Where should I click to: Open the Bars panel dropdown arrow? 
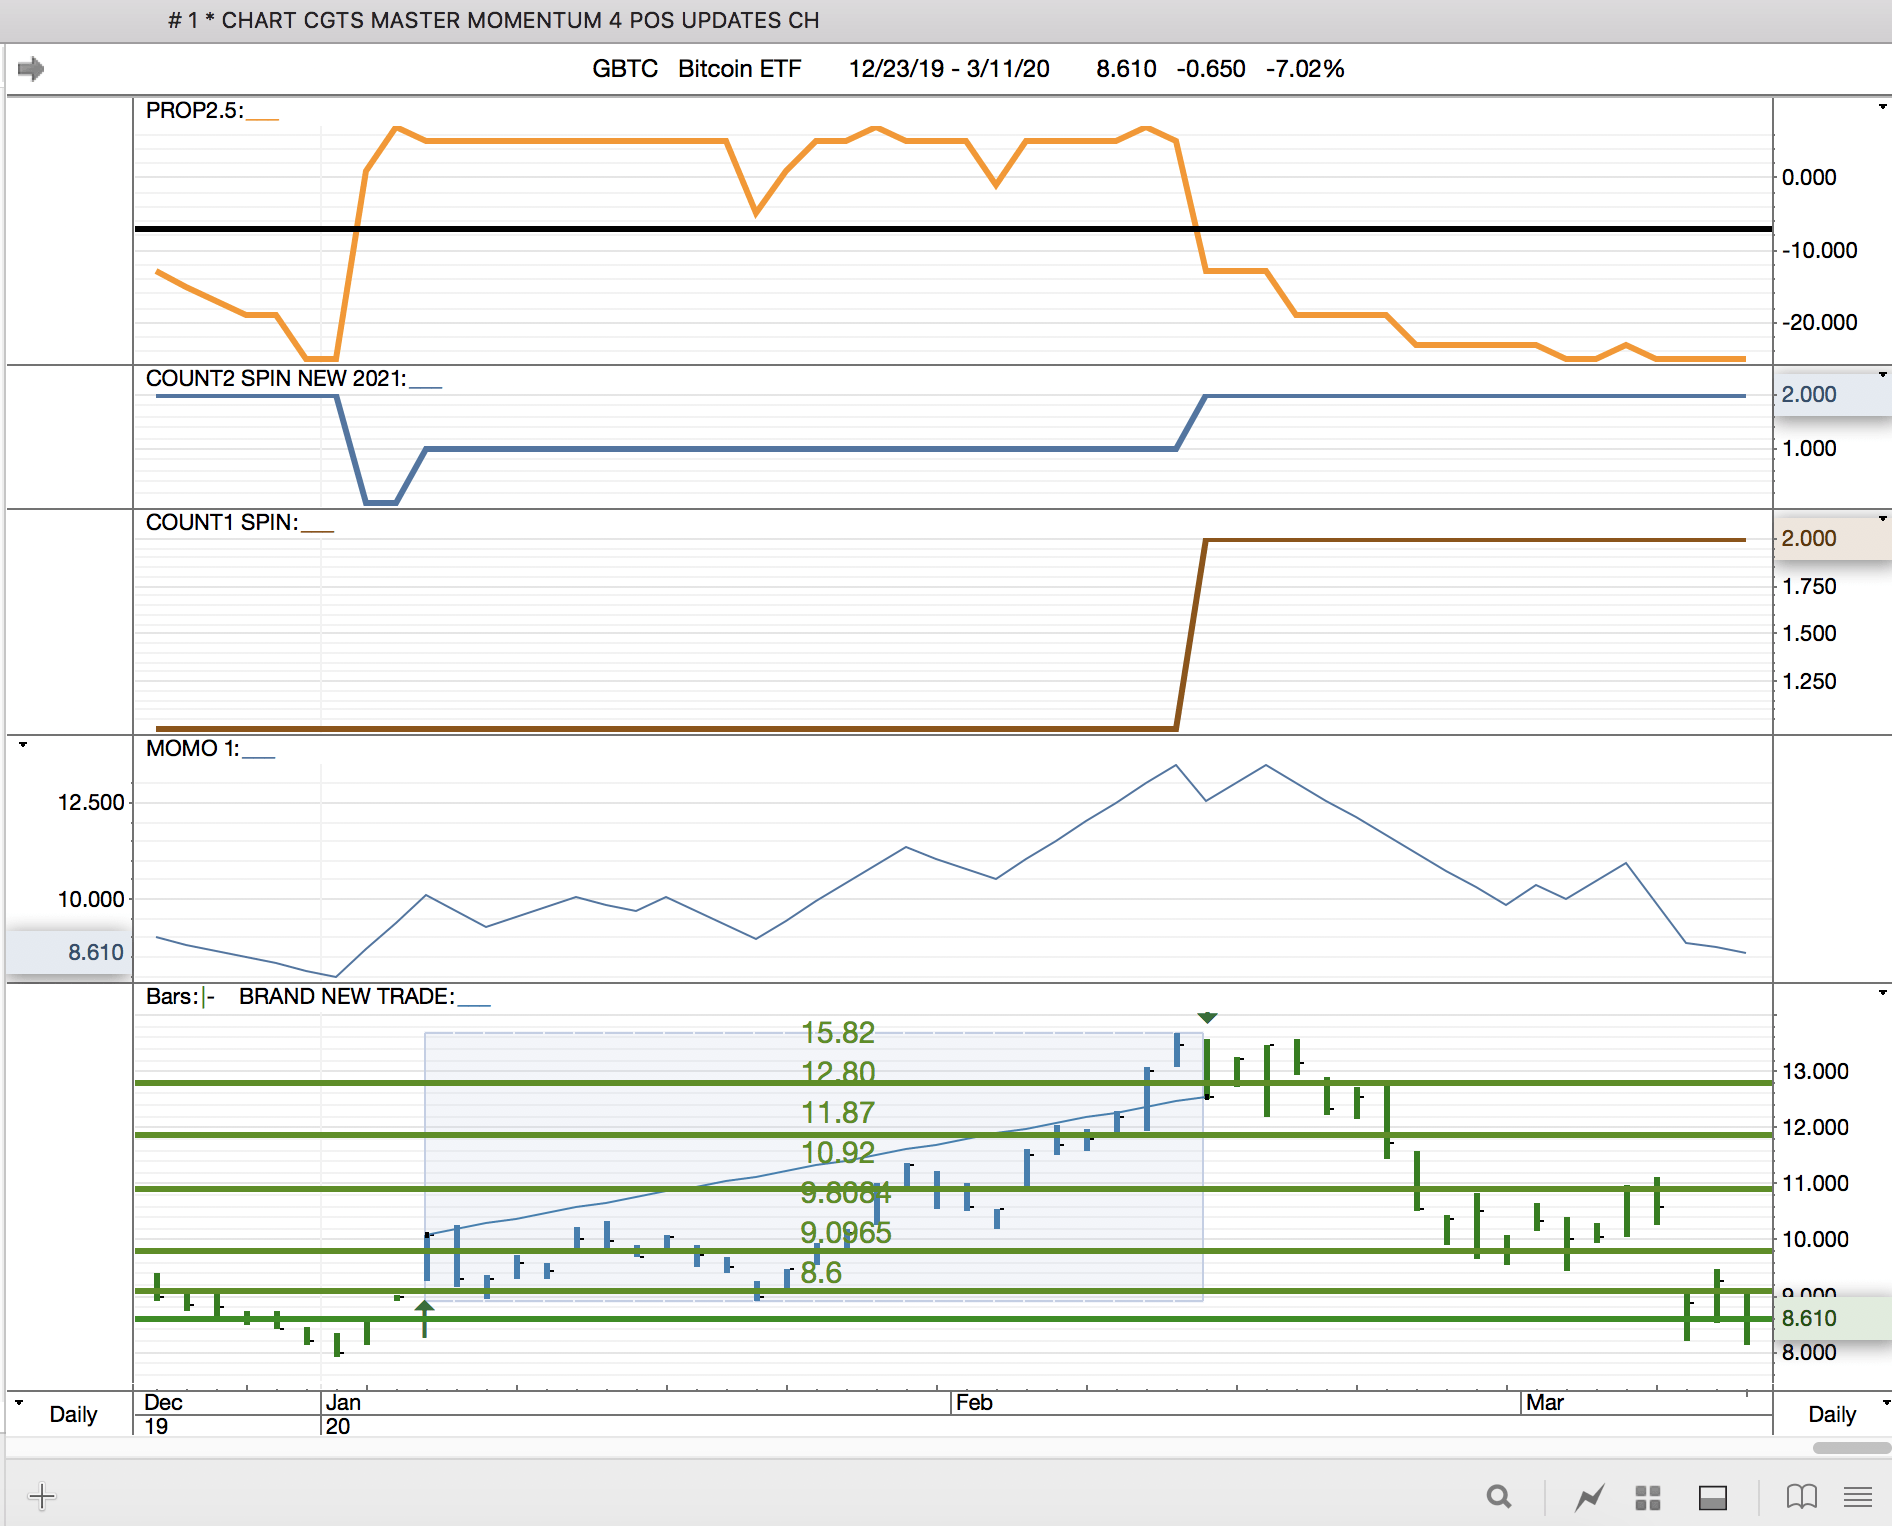click(1882, 993)
